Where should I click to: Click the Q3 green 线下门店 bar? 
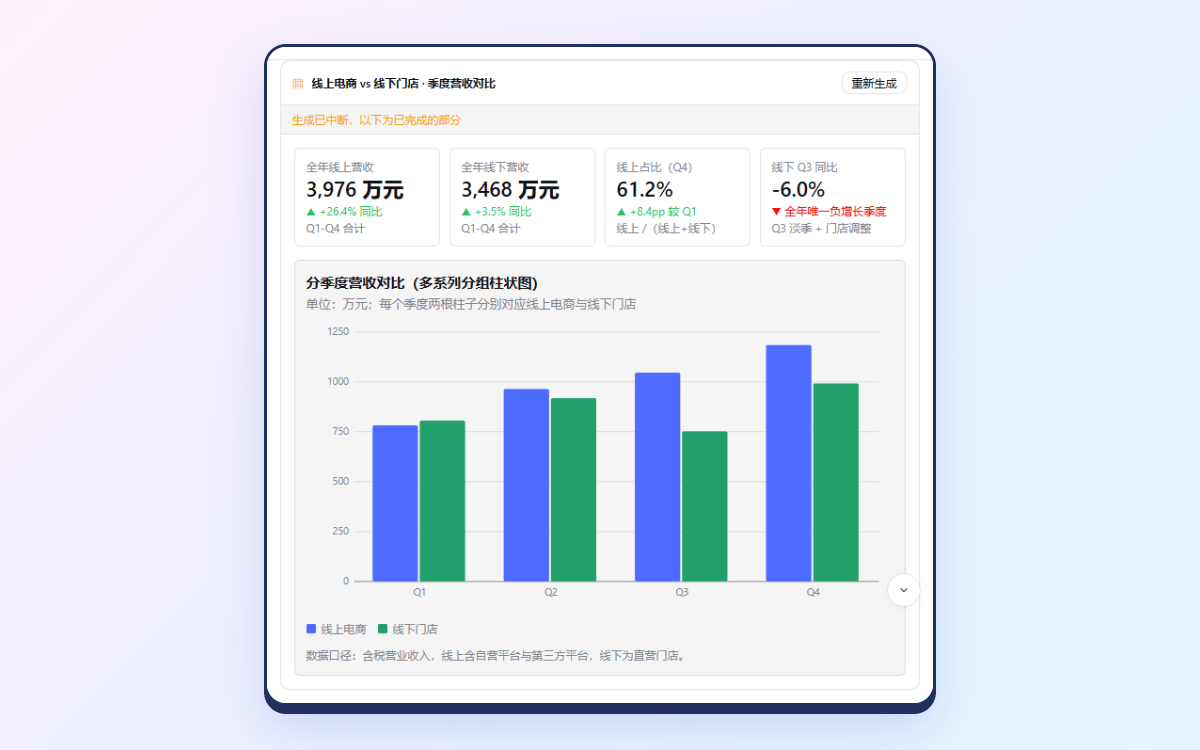704,506
